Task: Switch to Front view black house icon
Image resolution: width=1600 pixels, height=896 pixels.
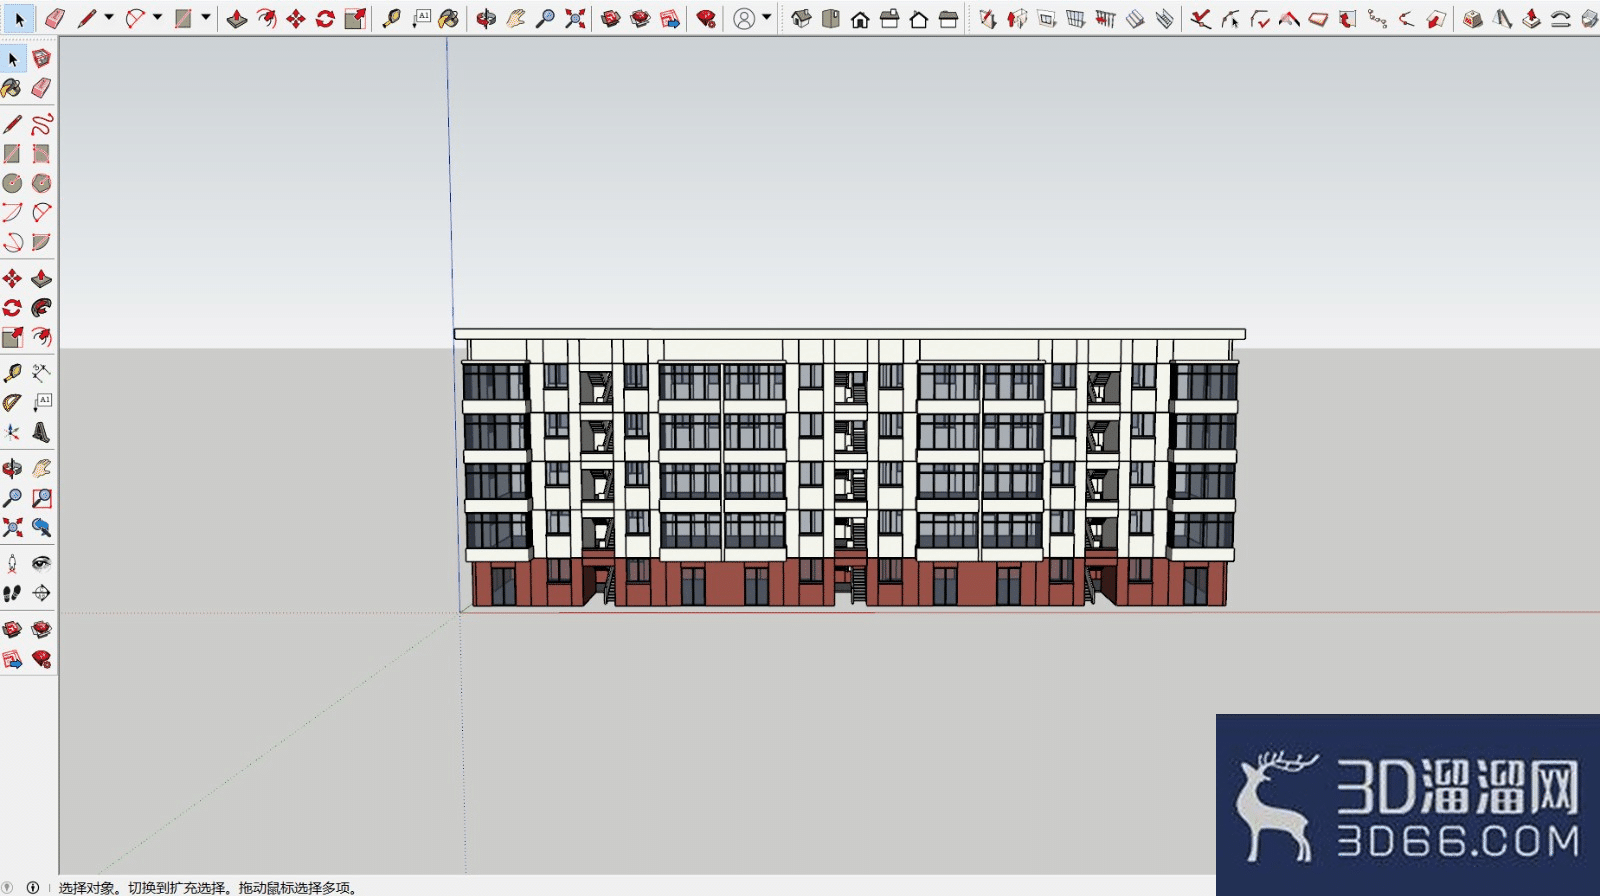Action: [860, 18]
